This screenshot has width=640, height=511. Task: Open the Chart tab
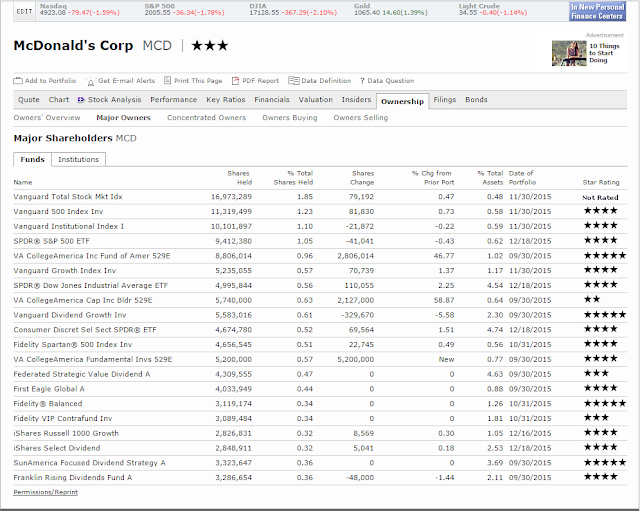click(59, 100)
